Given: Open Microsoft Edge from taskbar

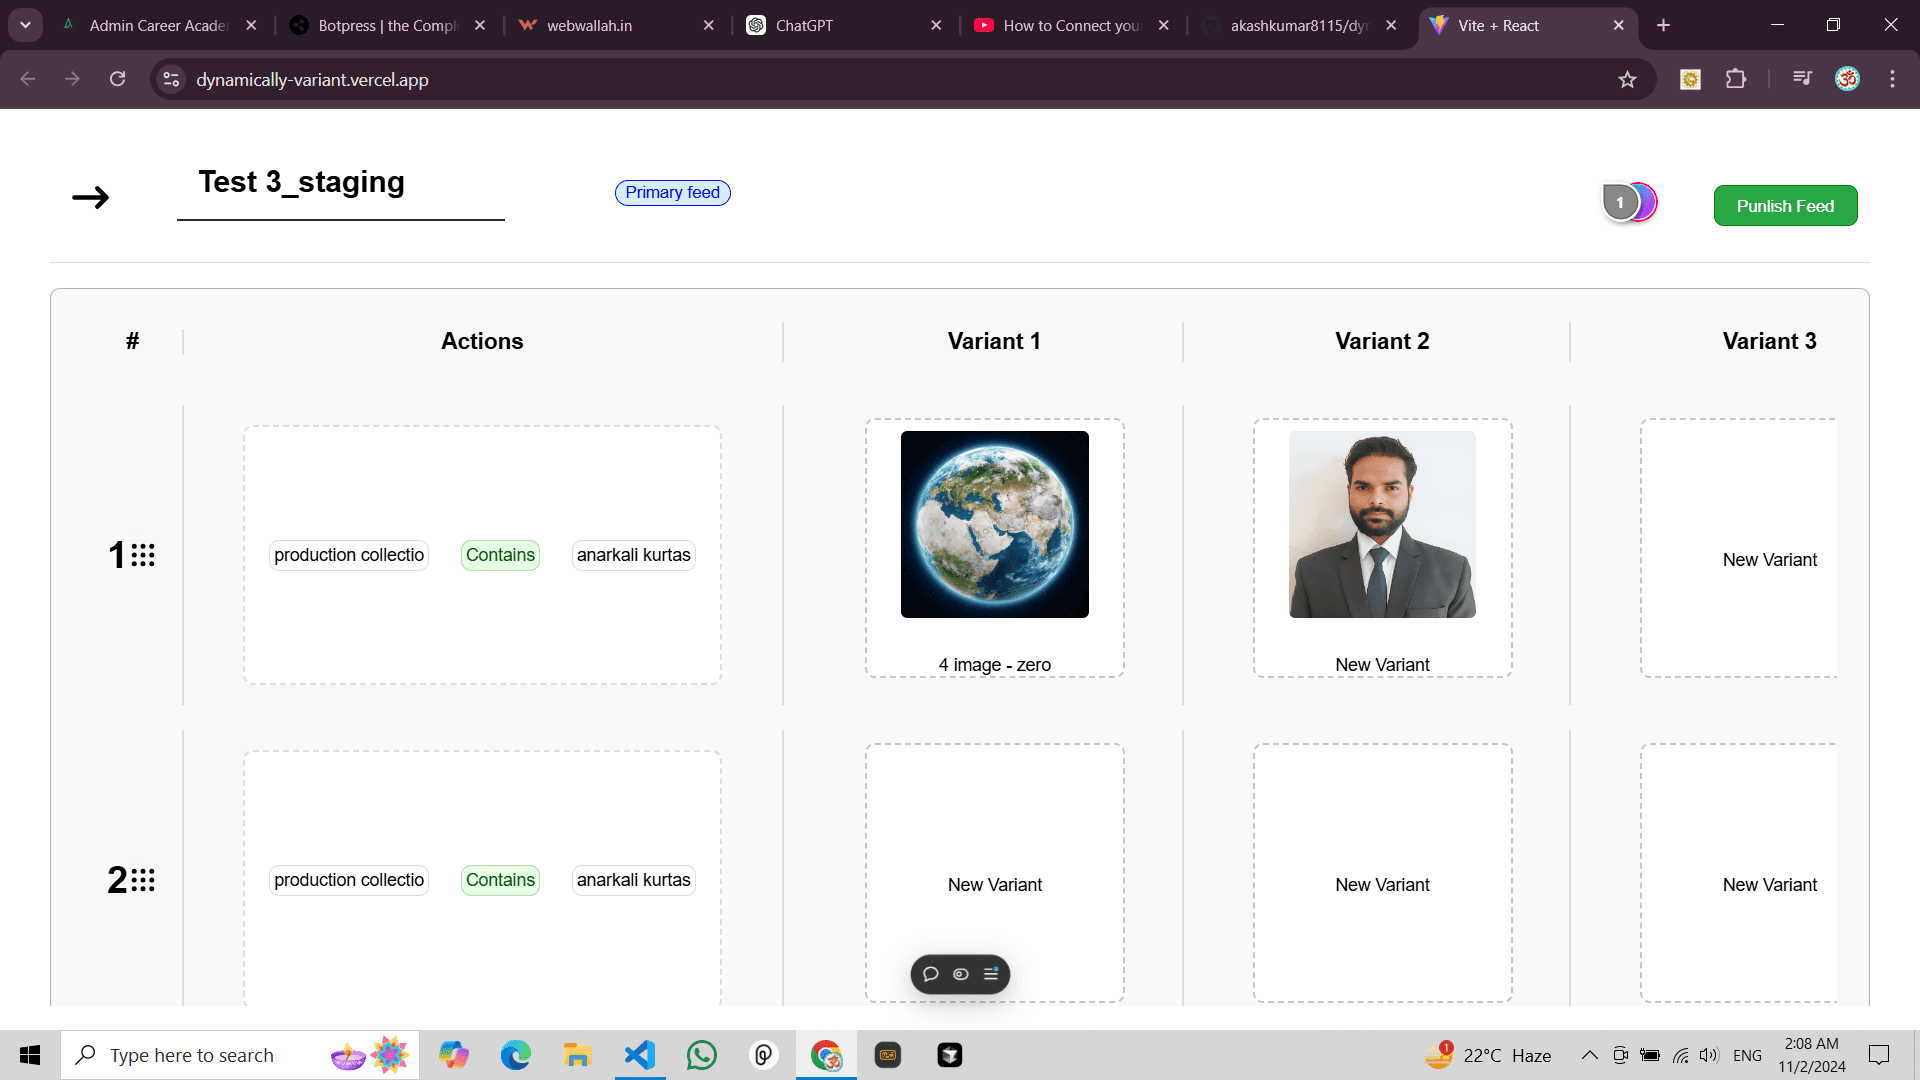Looking at the screenshot, I should (x=516, y=1055).
